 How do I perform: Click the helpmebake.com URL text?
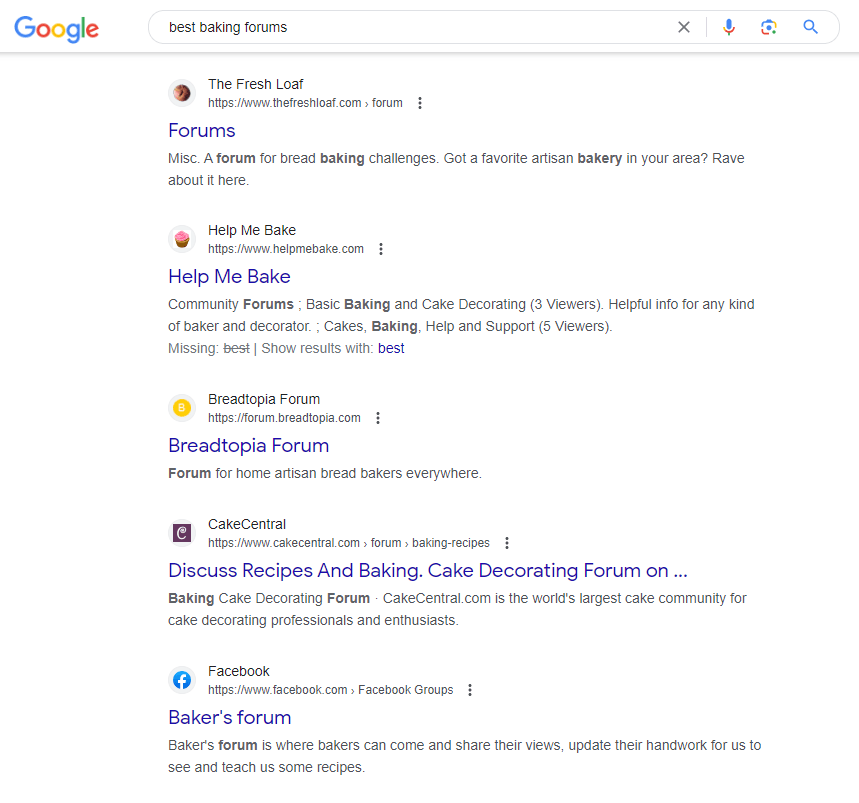286,249
